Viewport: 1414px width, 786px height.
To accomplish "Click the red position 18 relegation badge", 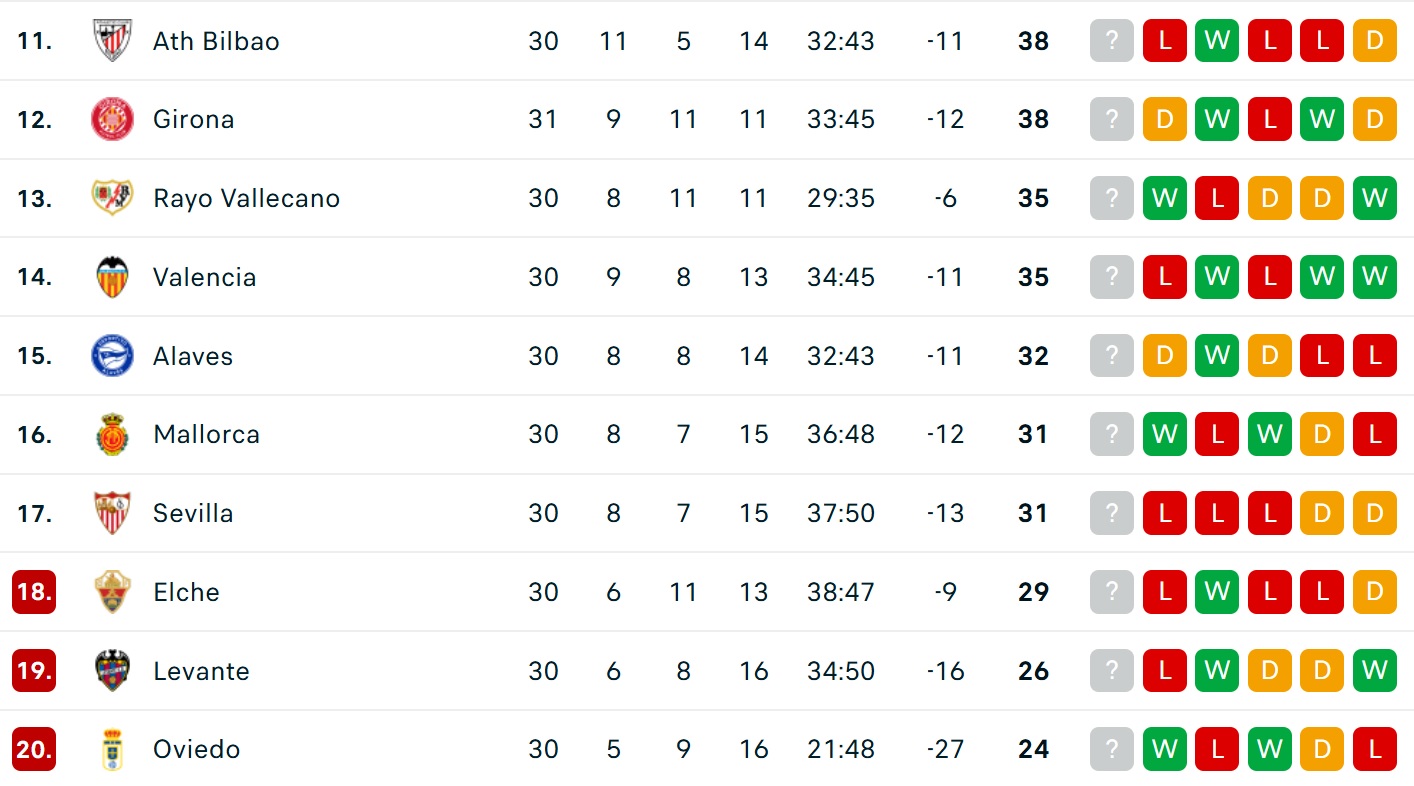I will (34, 592).
